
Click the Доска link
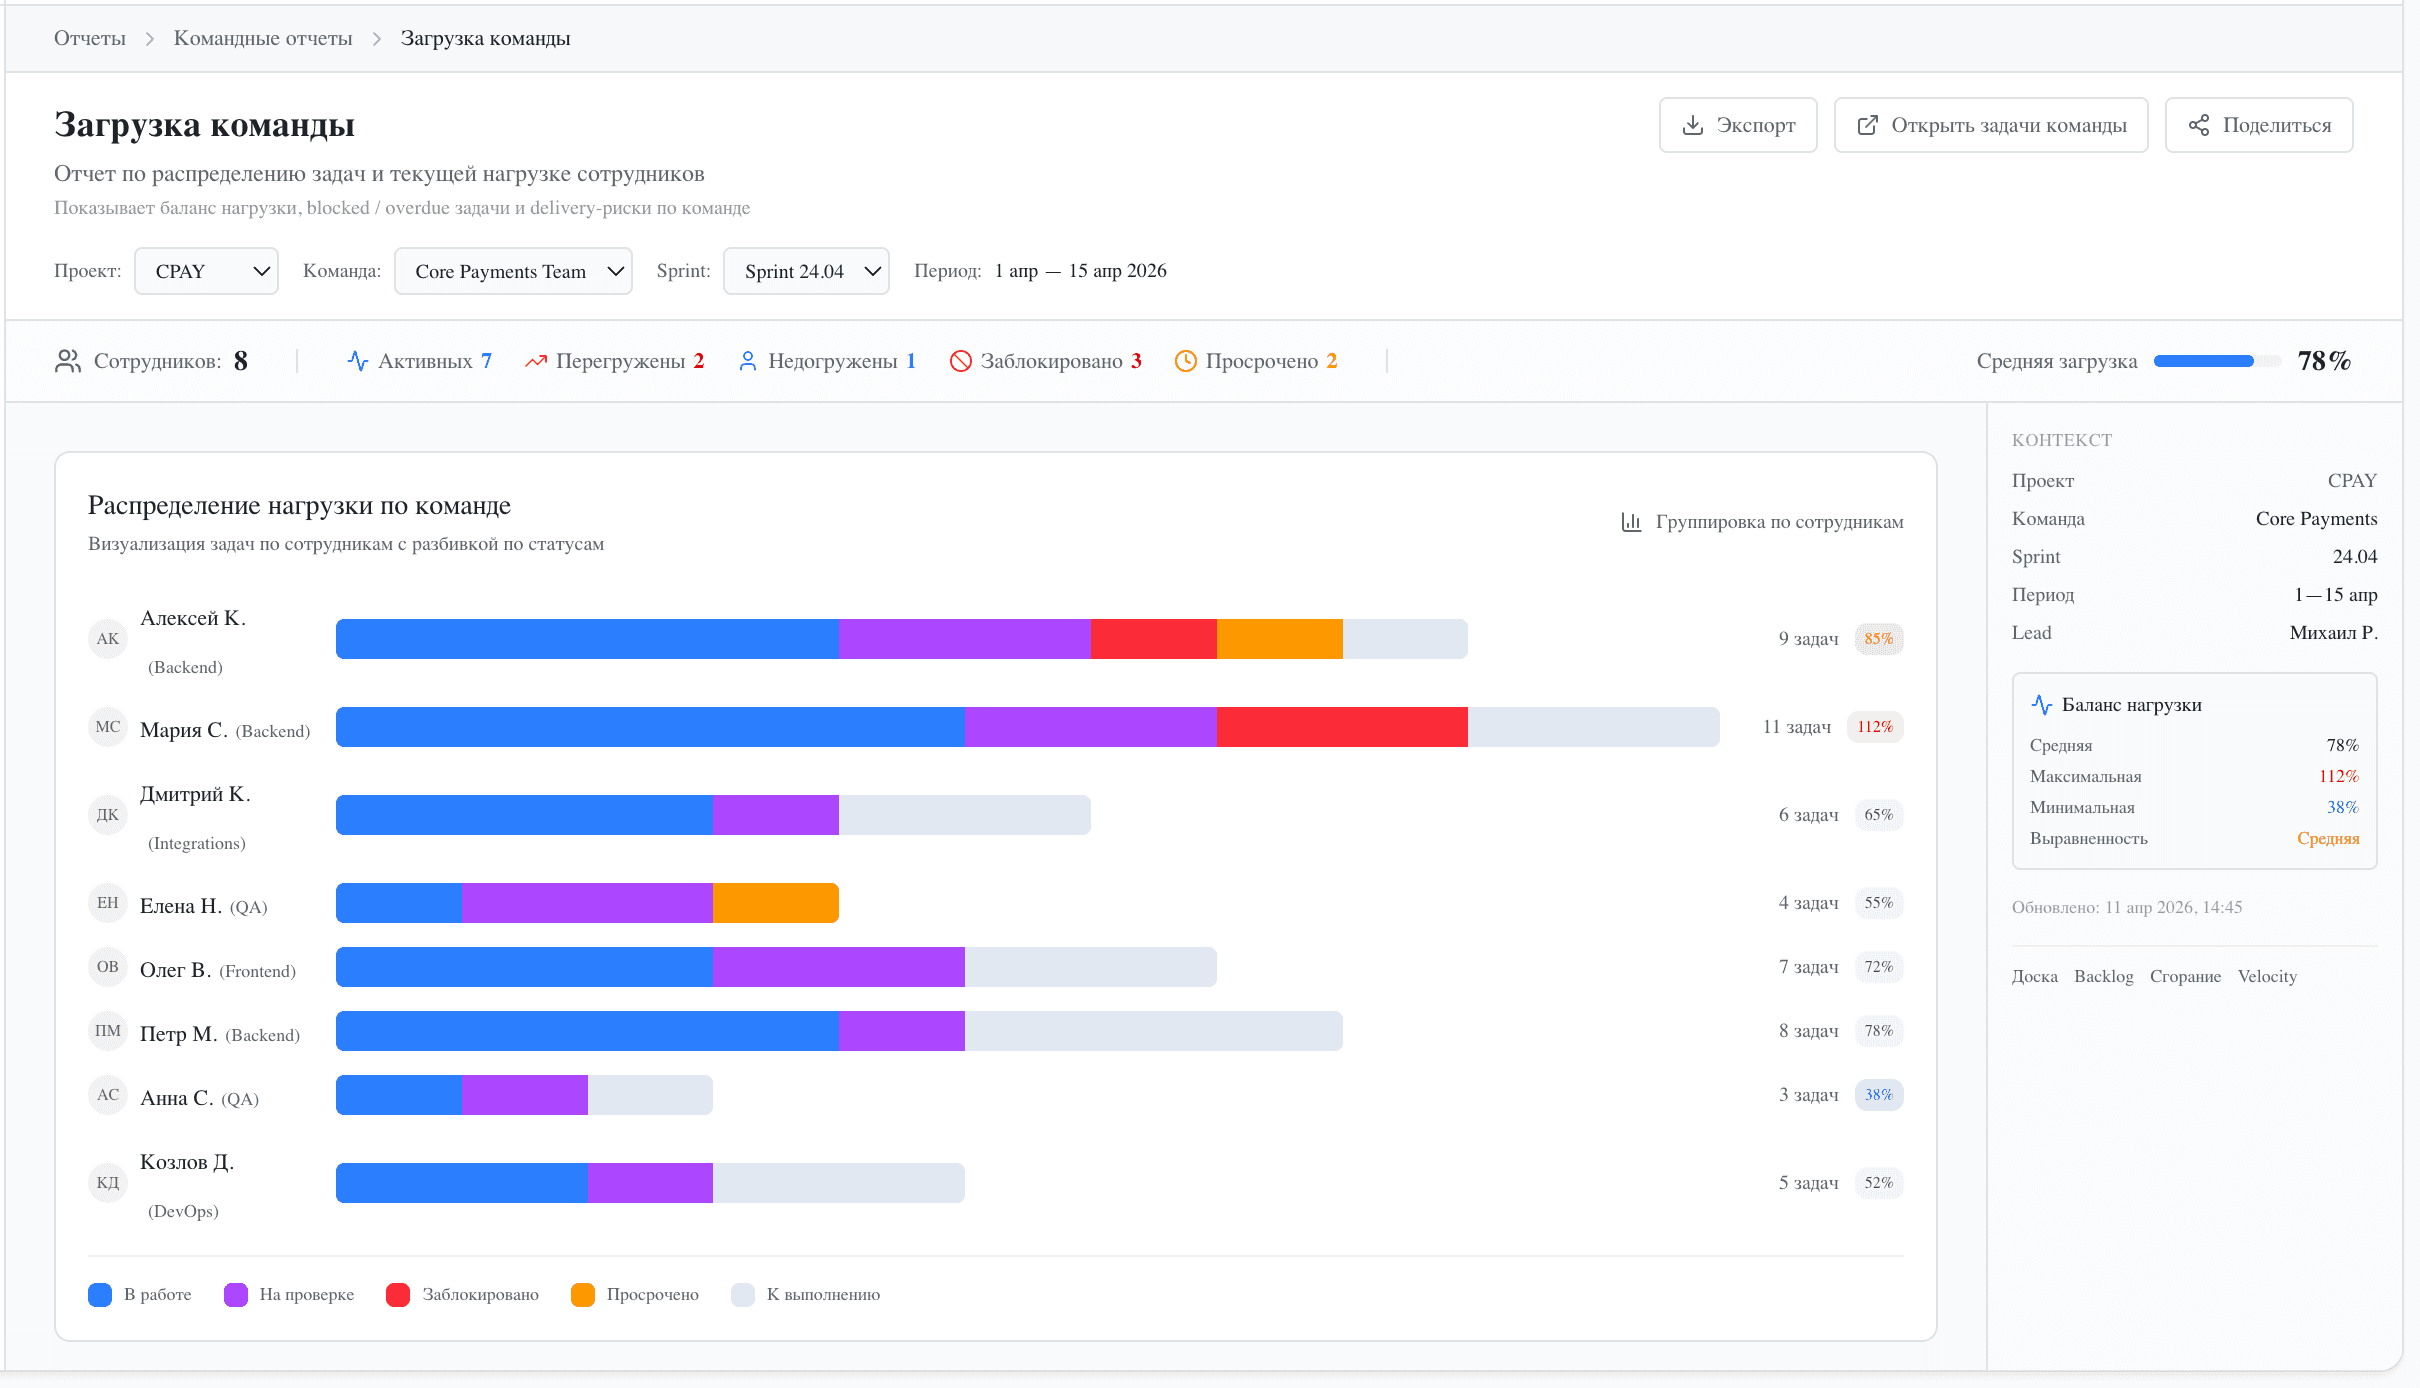[x=2034, y=976]
